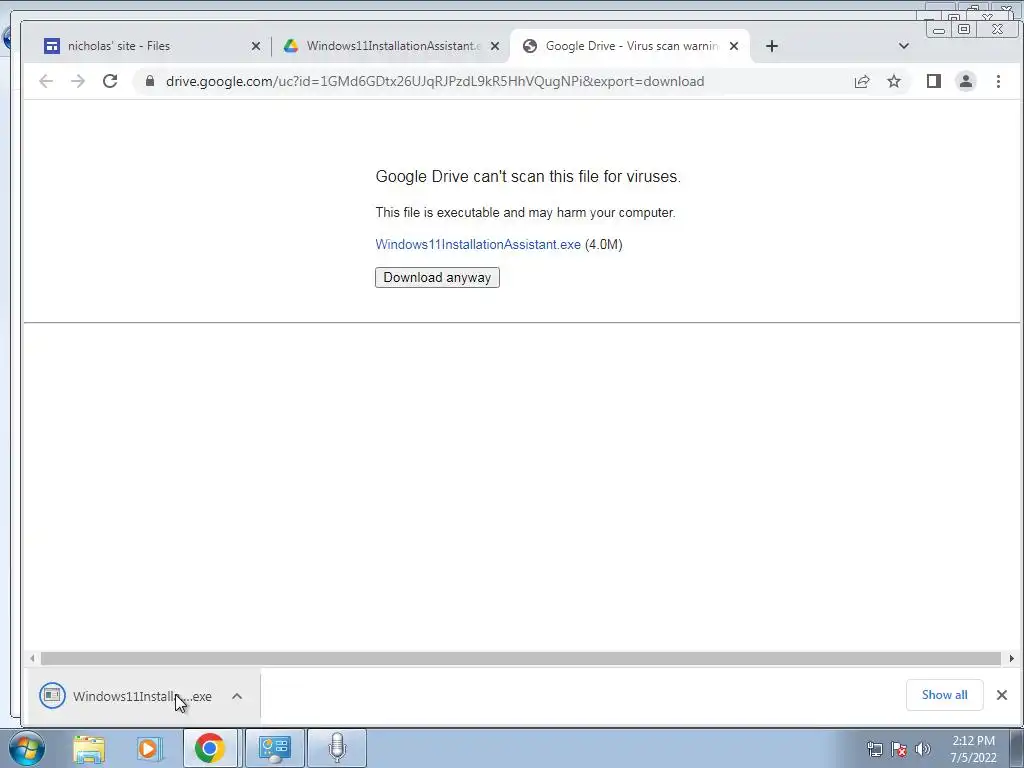Open the Chrome three-dot menu
1024x768 pixels.
[x=998, y=81]
